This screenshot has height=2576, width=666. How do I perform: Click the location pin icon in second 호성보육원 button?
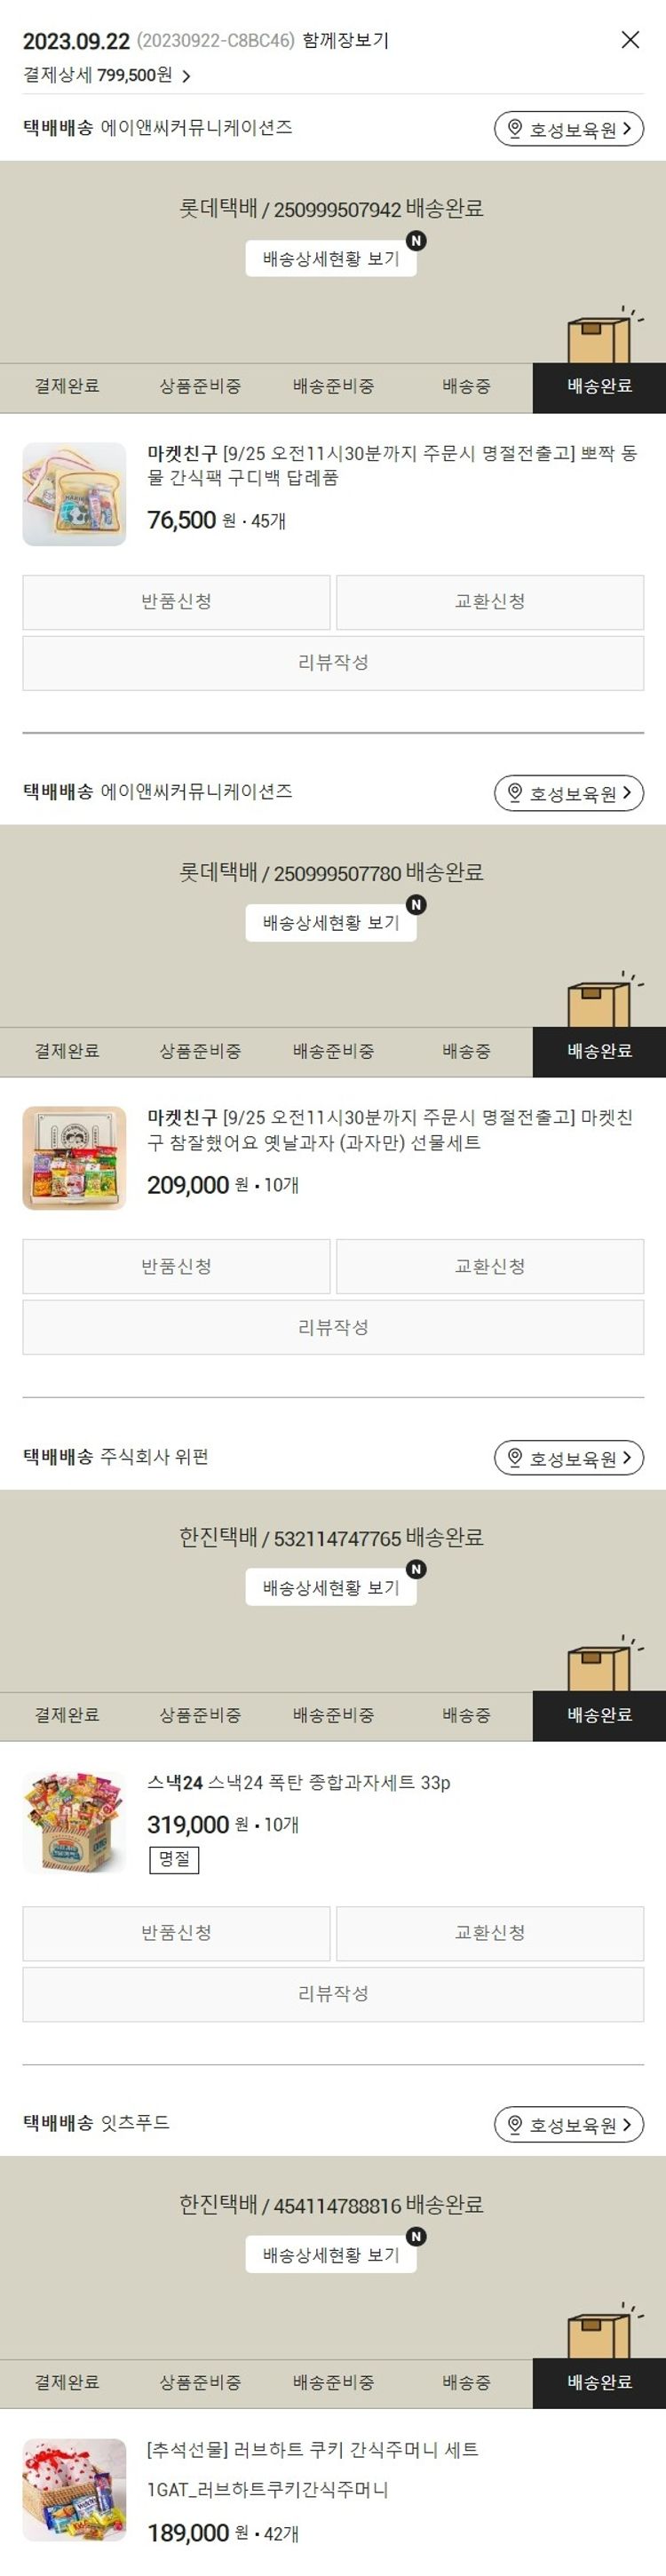(515, 793)
